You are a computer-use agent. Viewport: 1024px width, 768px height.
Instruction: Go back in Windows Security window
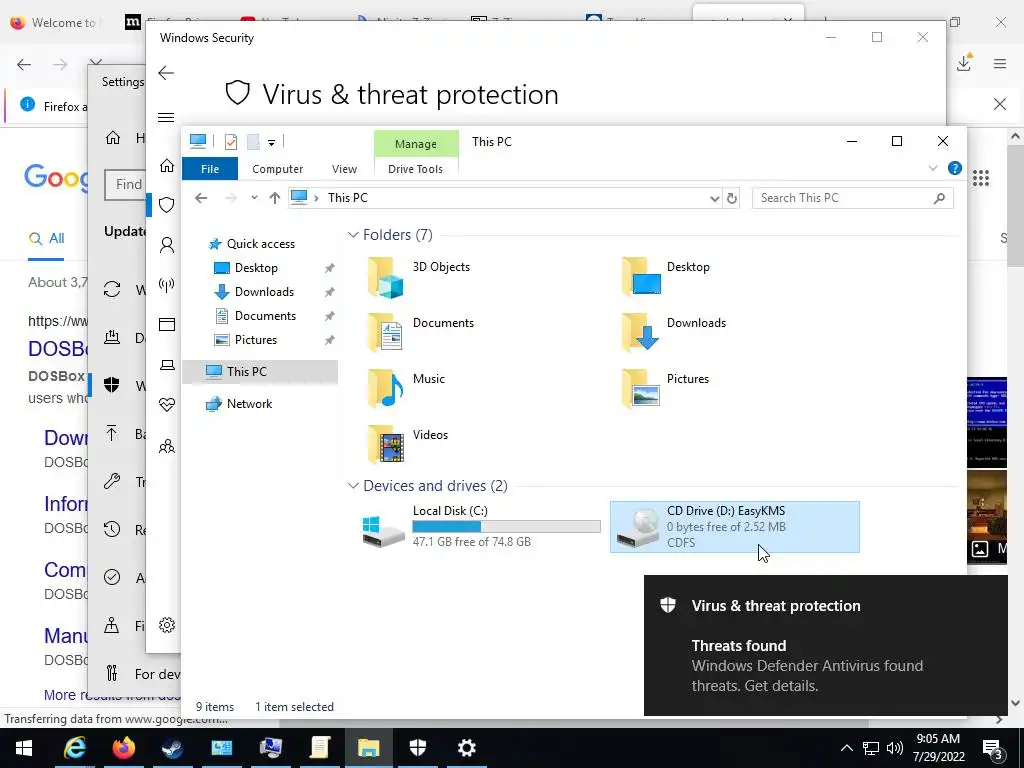[166, 72]
